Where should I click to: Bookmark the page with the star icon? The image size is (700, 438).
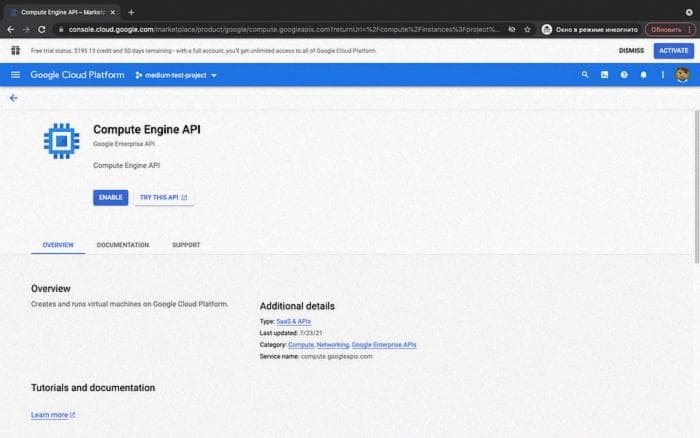pos(527,29)
